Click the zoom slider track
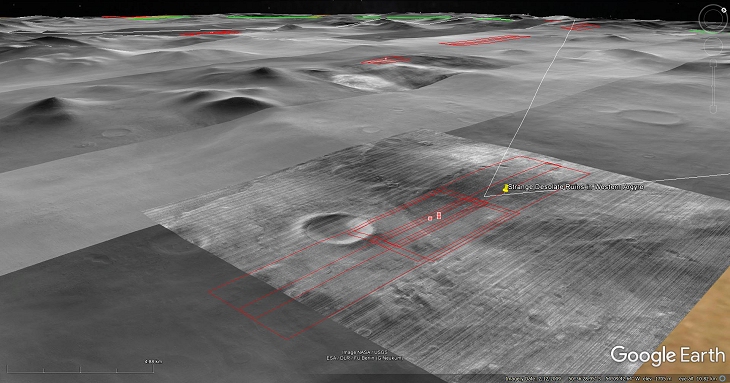Screen dimensions: 730x383 click(x=713, y=86)
